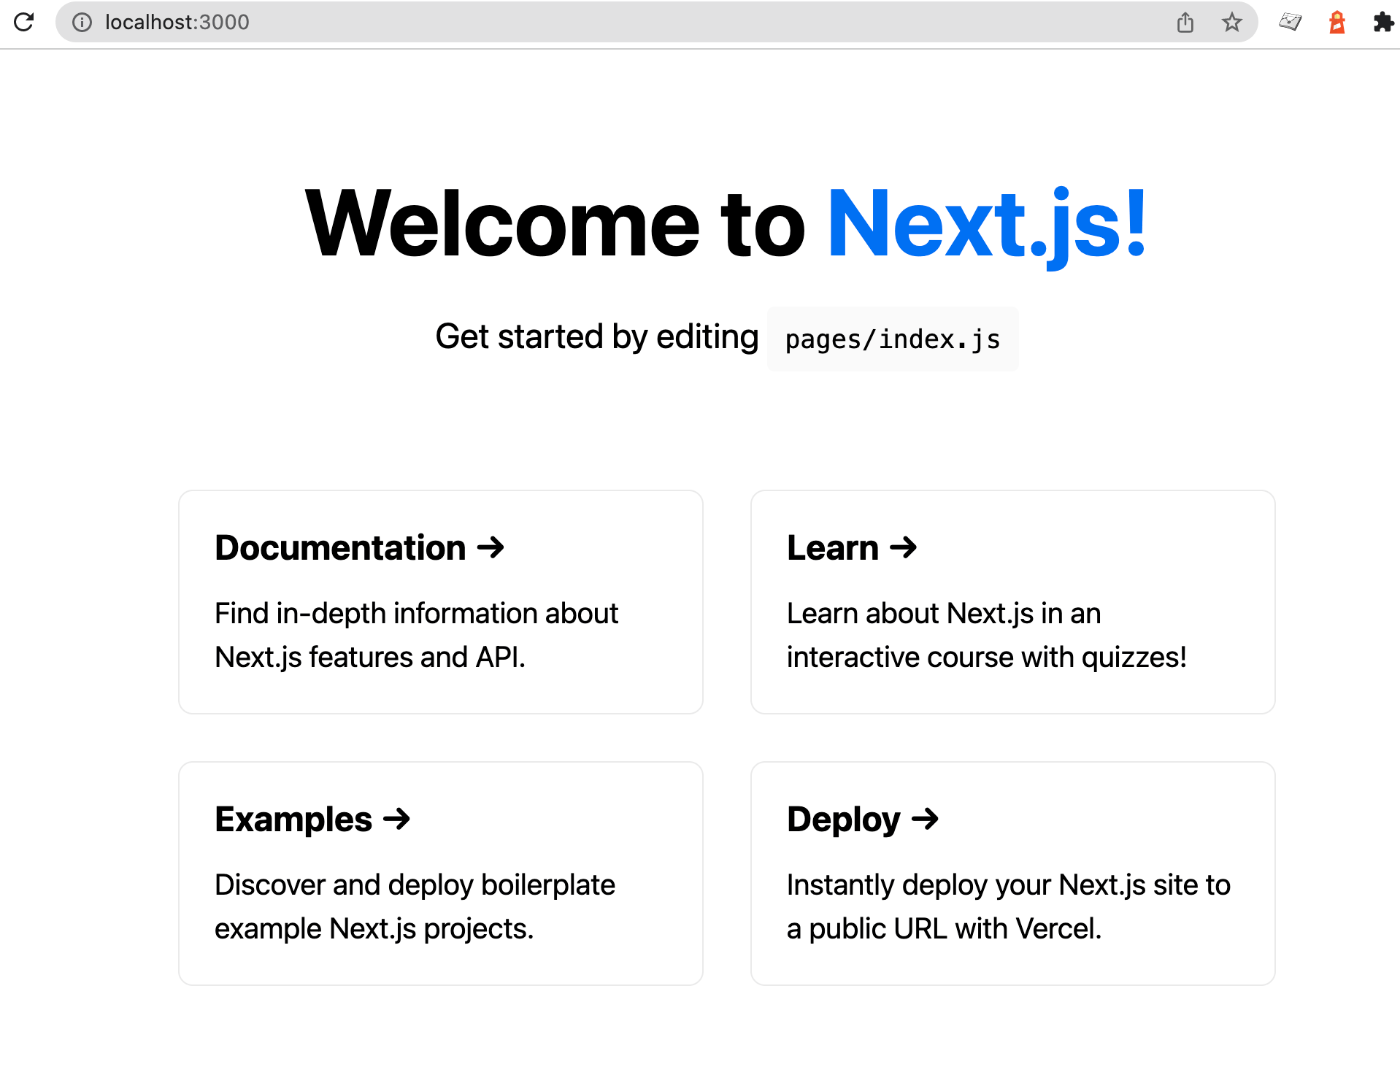Screen dimensions: 1400x1083
Task: Click 'interactive course with quizzes!' text
Action: (987, 657)
